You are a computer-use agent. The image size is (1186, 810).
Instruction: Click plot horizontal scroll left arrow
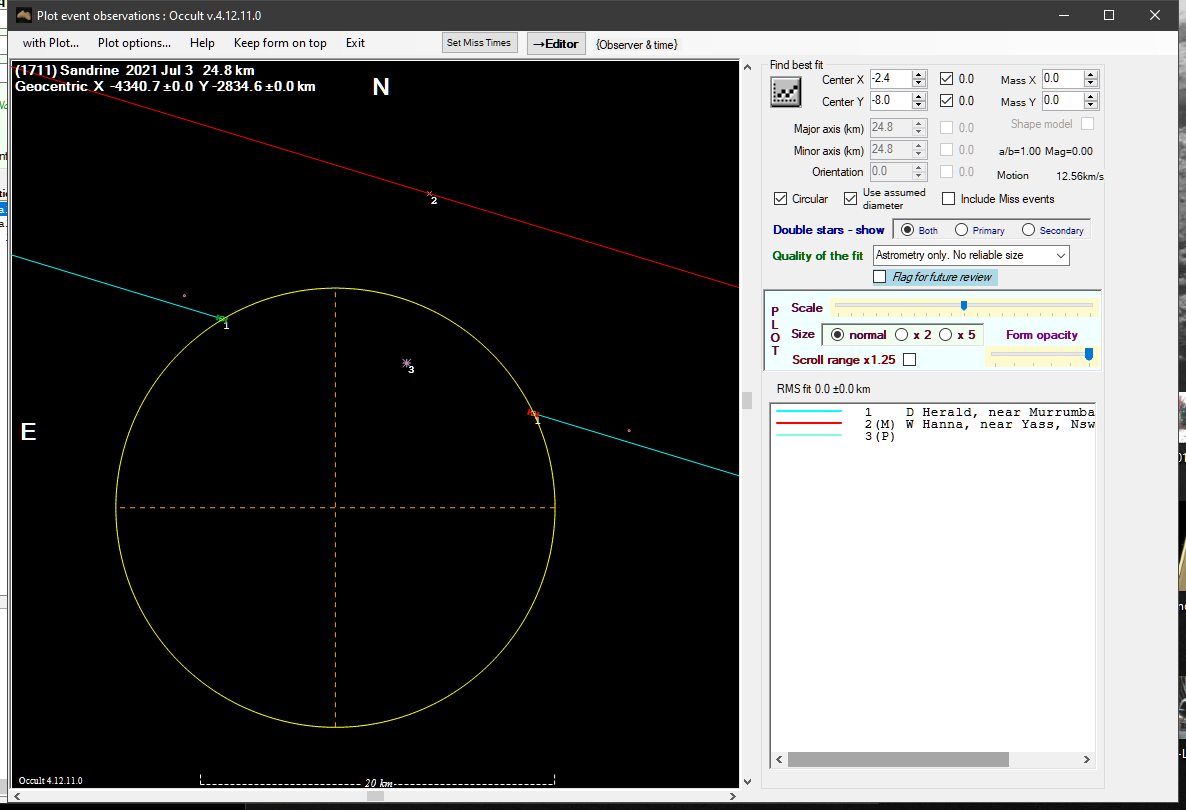tap(17, 796)
